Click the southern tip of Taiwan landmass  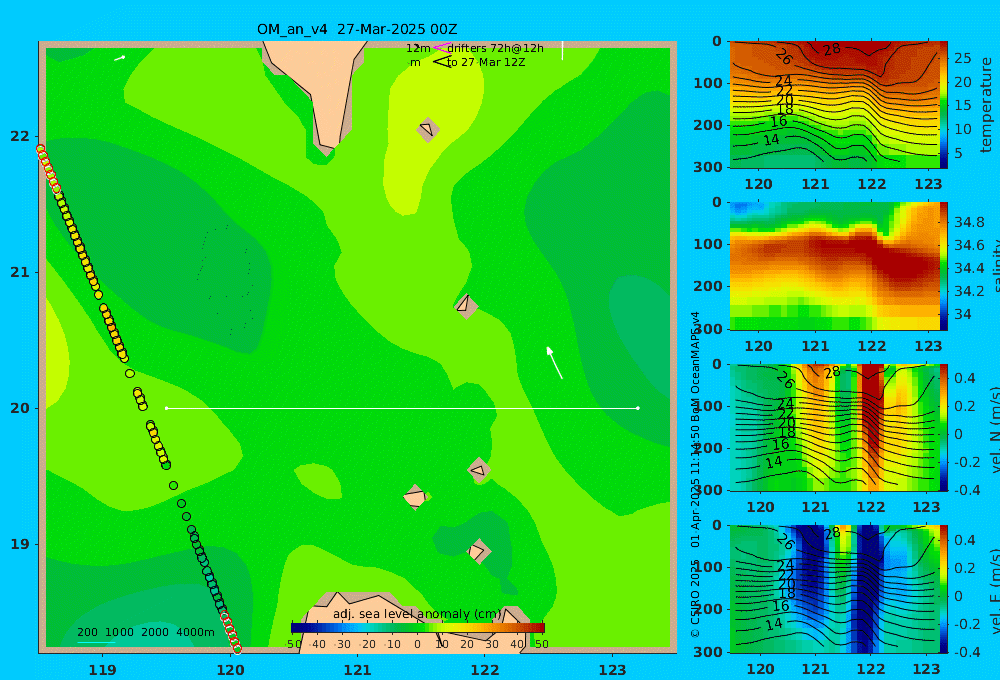[327, 147]
